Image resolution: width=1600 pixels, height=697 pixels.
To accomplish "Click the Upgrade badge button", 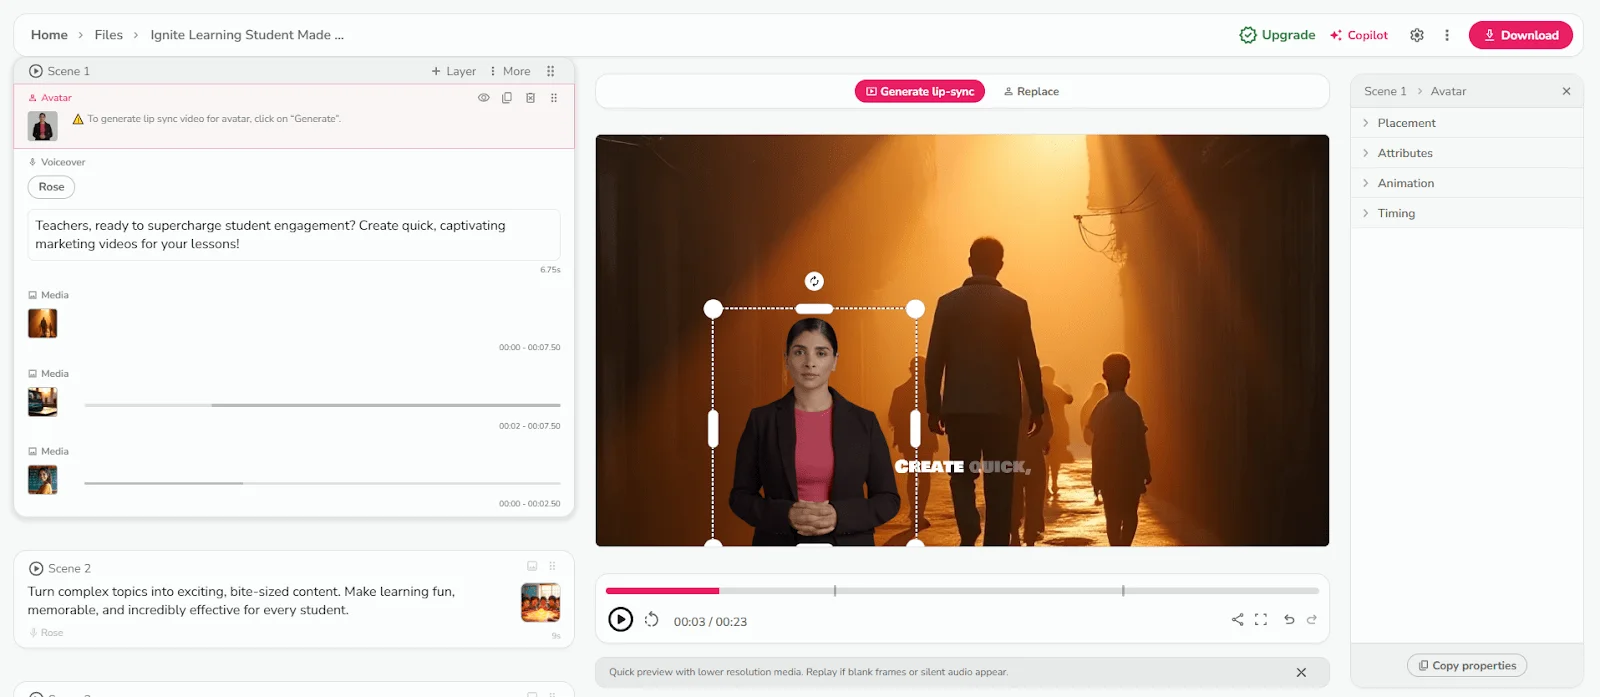I will 1277,35.
